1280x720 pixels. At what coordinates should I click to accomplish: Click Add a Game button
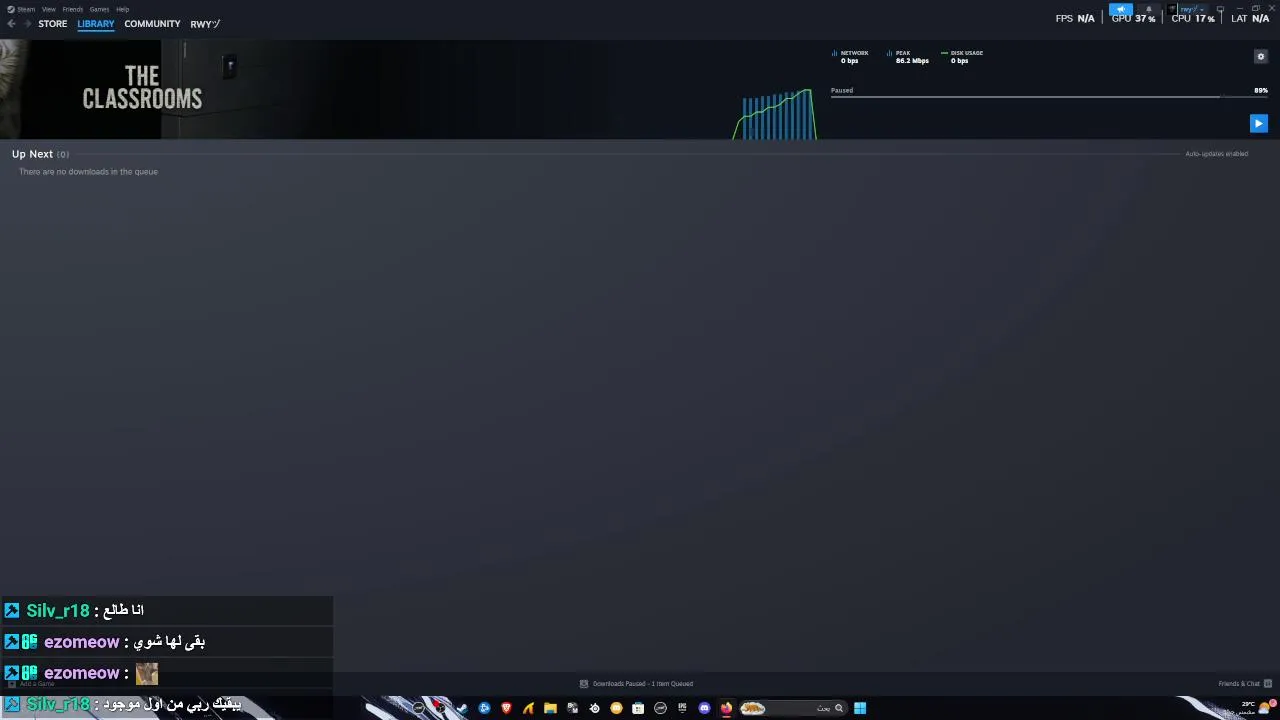point(31,684)
